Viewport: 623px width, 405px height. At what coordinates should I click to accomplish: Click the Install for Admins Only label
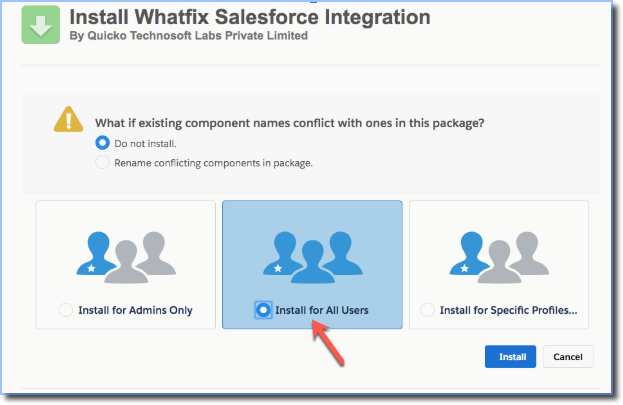click(x=135, y=310)
